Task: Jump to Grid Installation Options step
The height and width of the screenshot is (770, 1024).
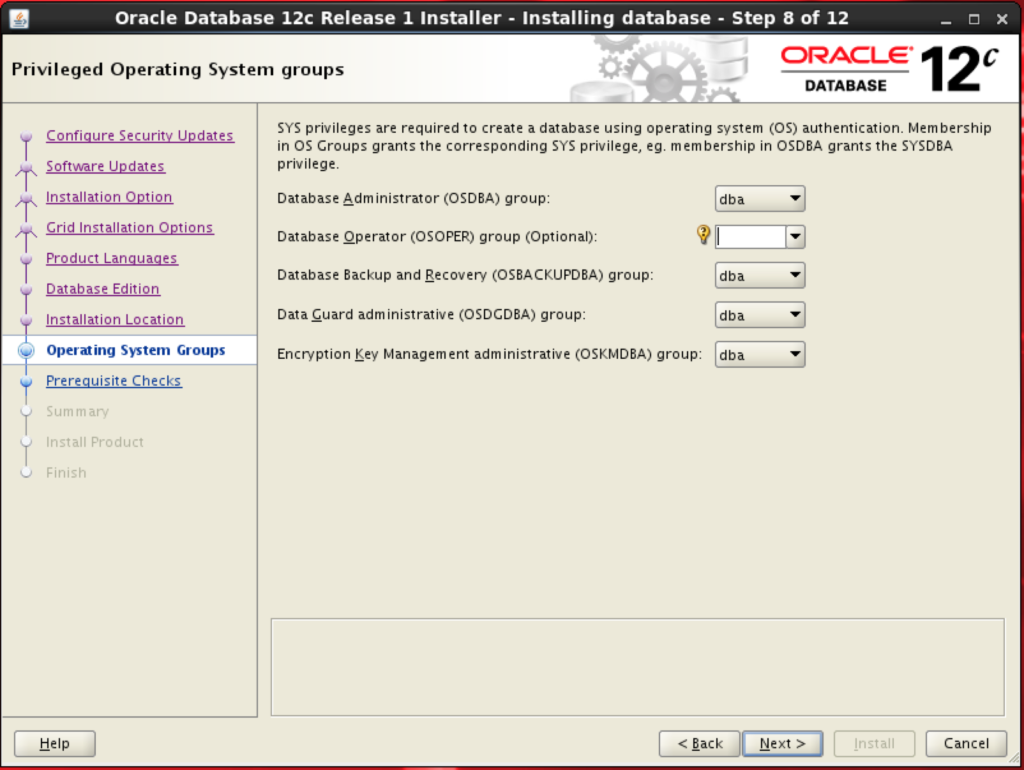Action: [x=129, y=228]
